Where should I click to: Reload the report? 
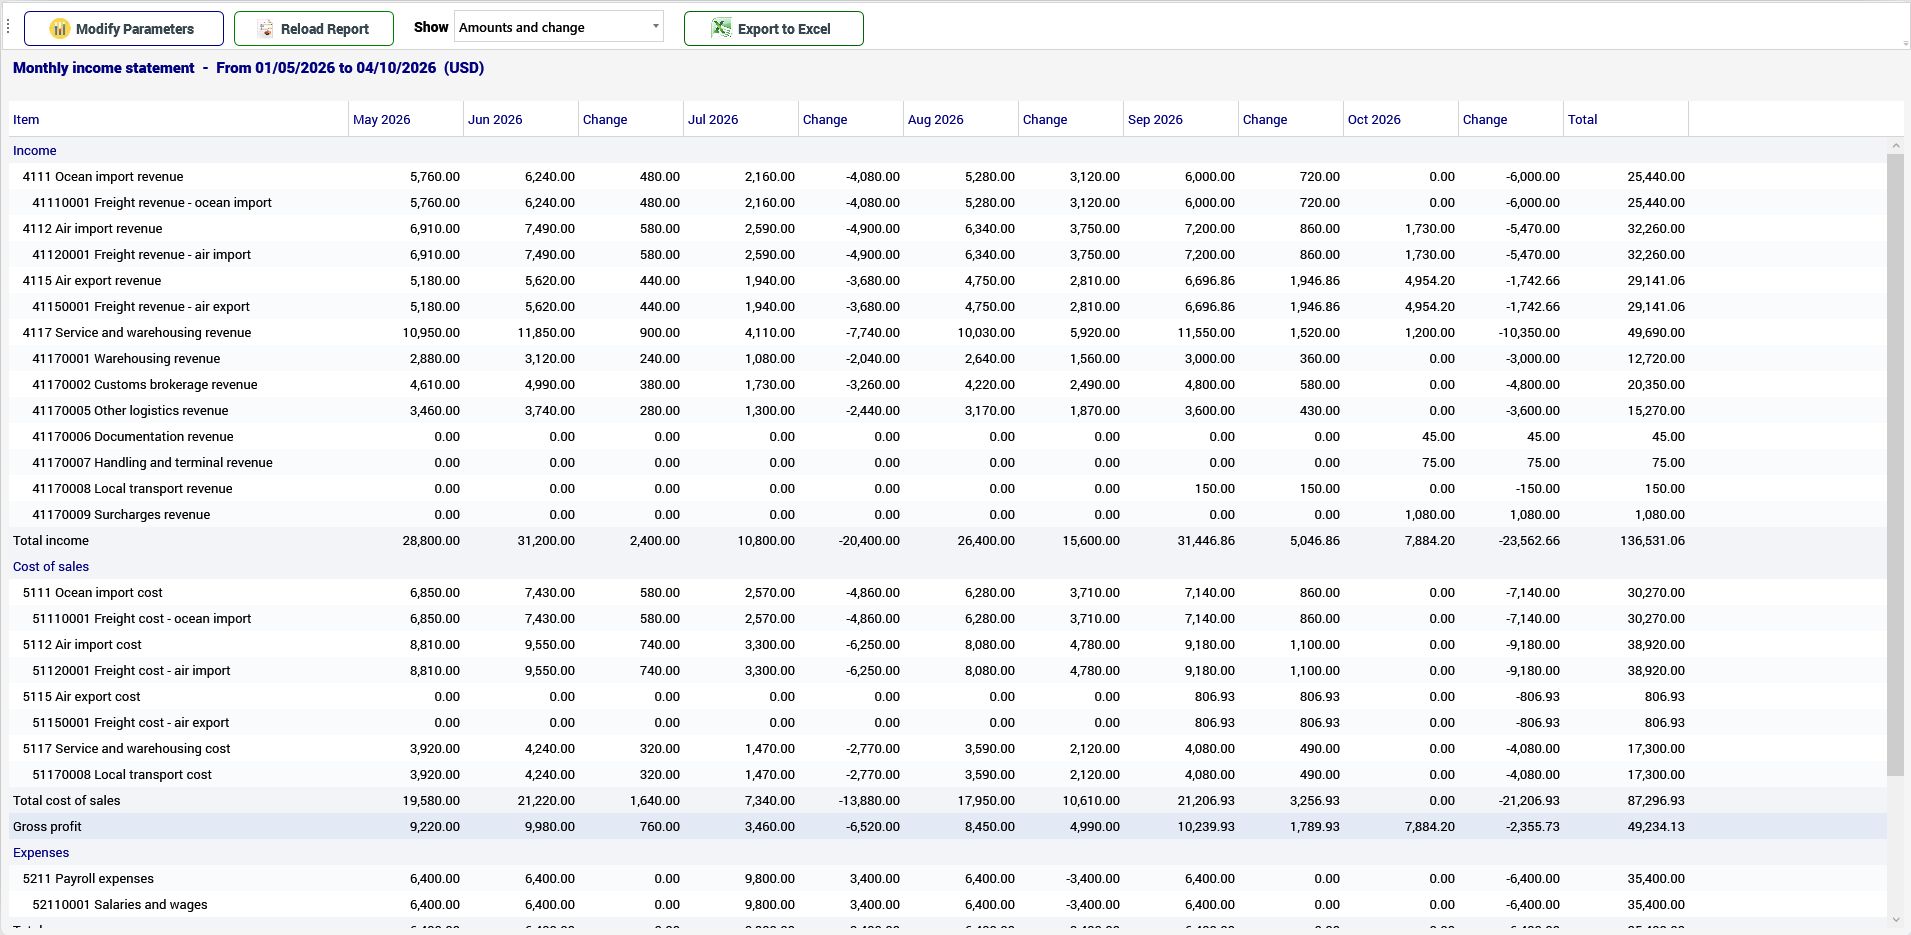314,29
